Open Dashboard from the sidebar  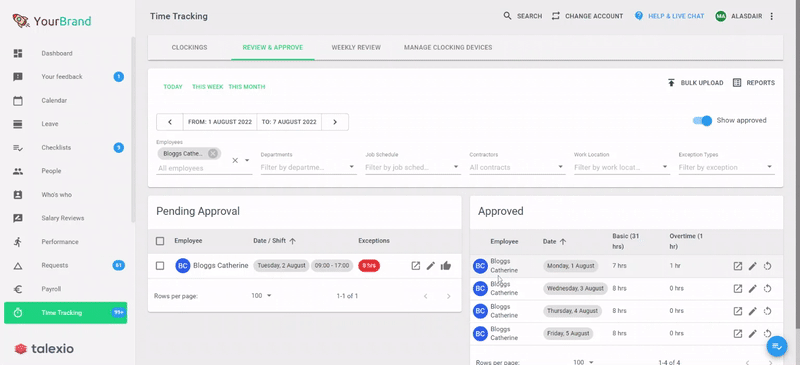pos(57,53)
